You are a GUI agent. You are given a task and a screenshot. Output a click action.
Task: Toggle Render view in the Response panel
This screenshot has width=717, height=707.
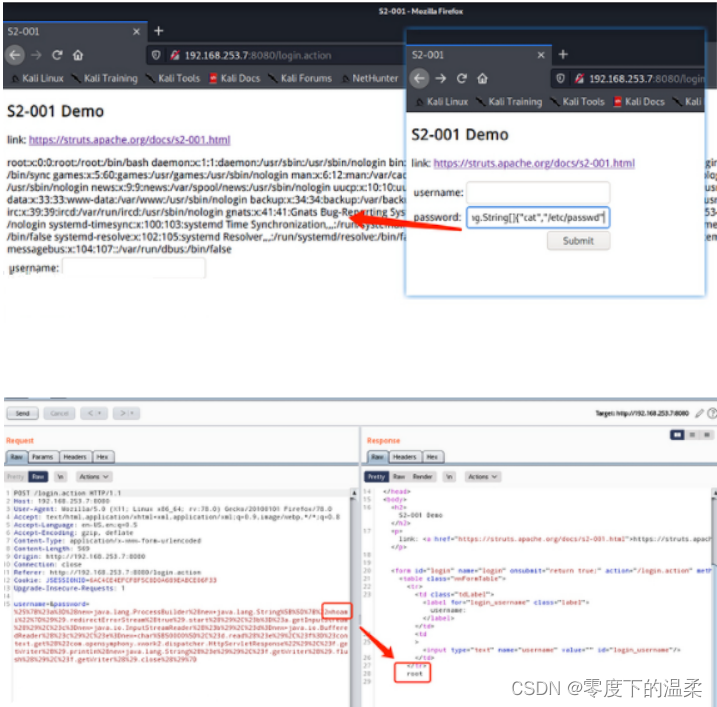tap(423, 477)
